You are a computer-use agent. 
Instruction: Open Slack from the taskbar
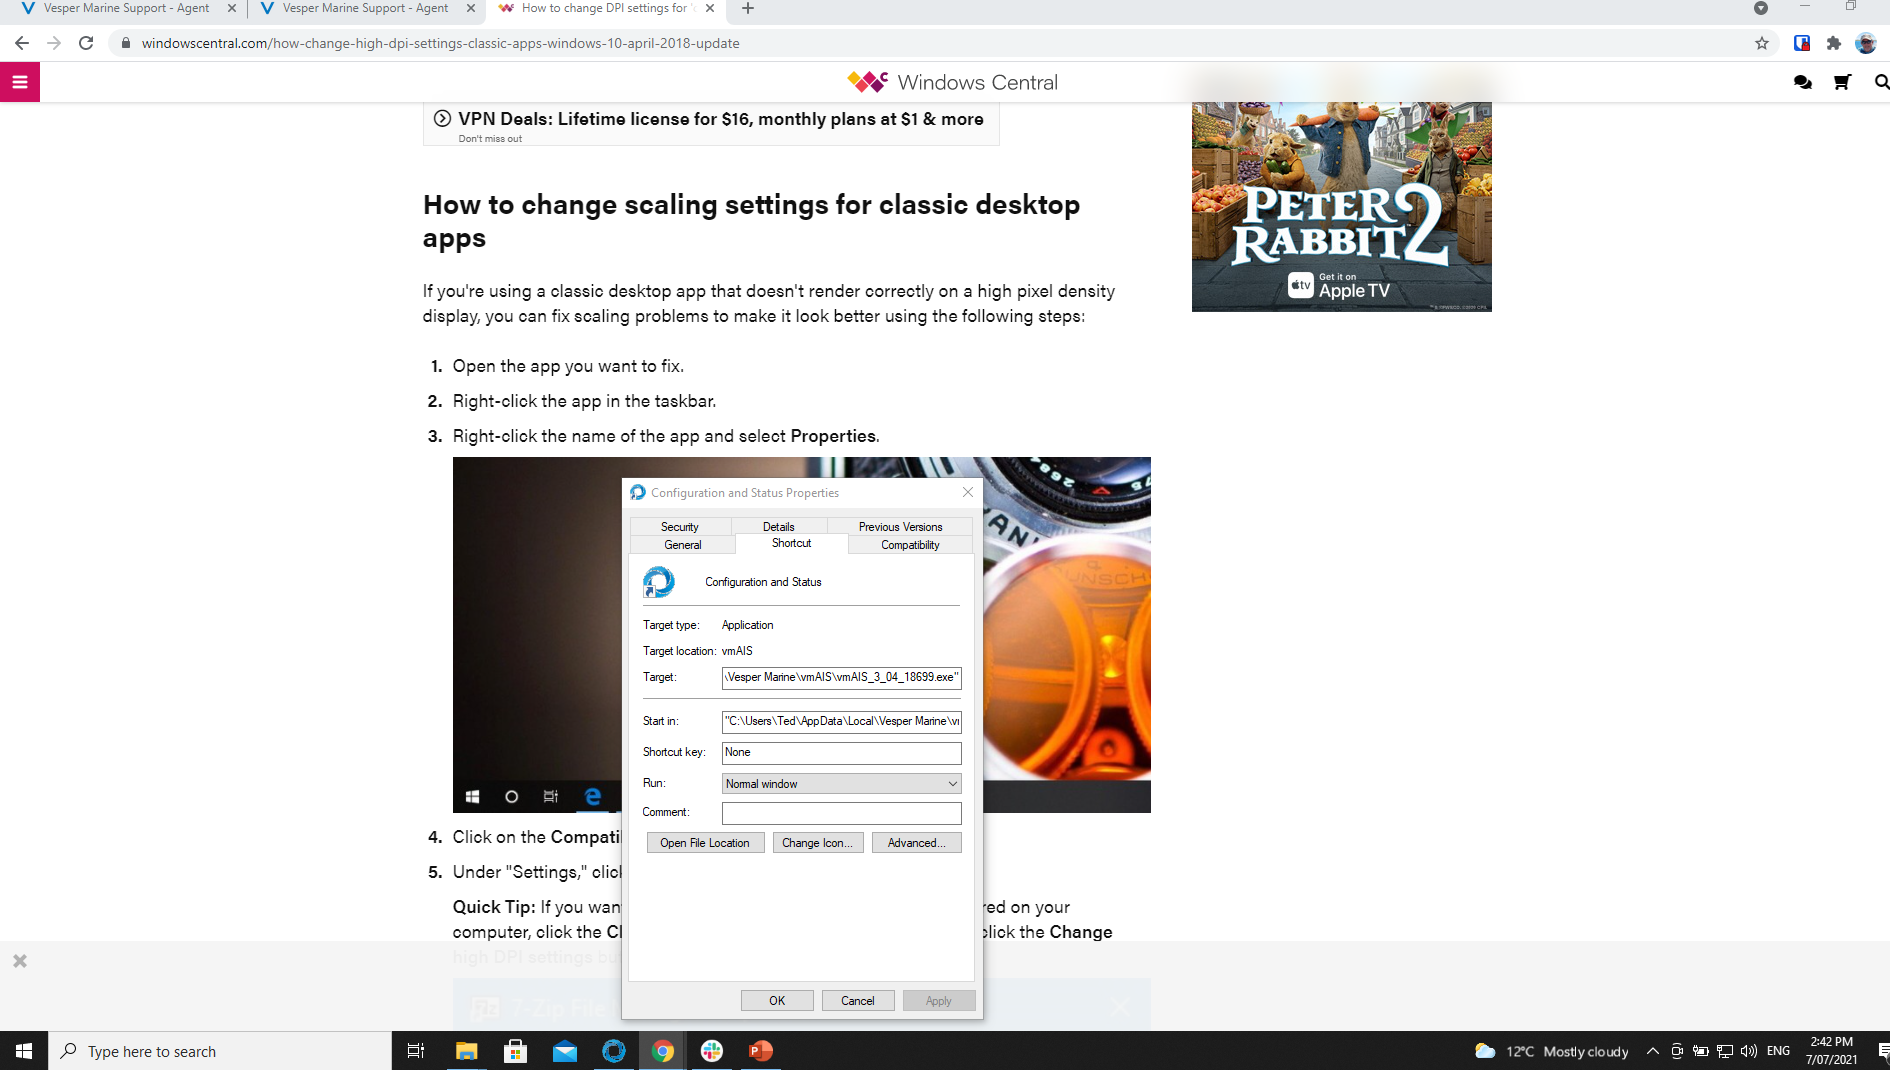pos(711,1051)
